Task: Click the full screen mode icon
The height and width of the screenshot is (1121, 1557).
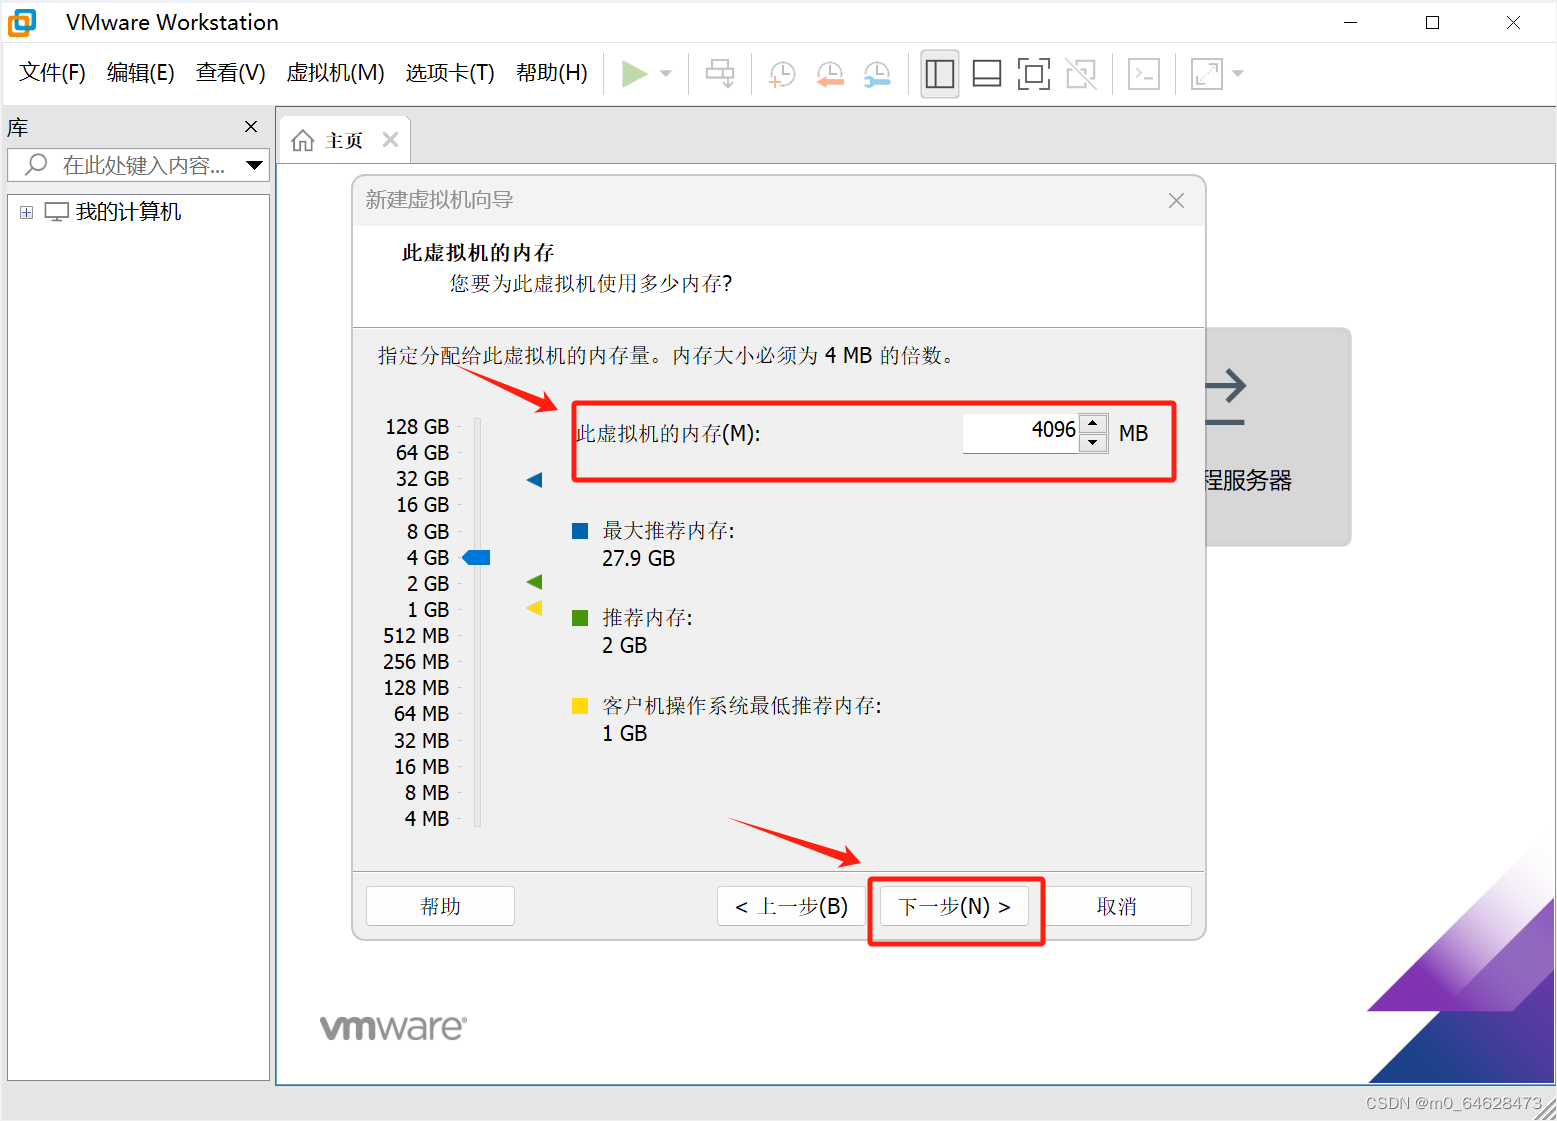Action: pos(1034,74)
